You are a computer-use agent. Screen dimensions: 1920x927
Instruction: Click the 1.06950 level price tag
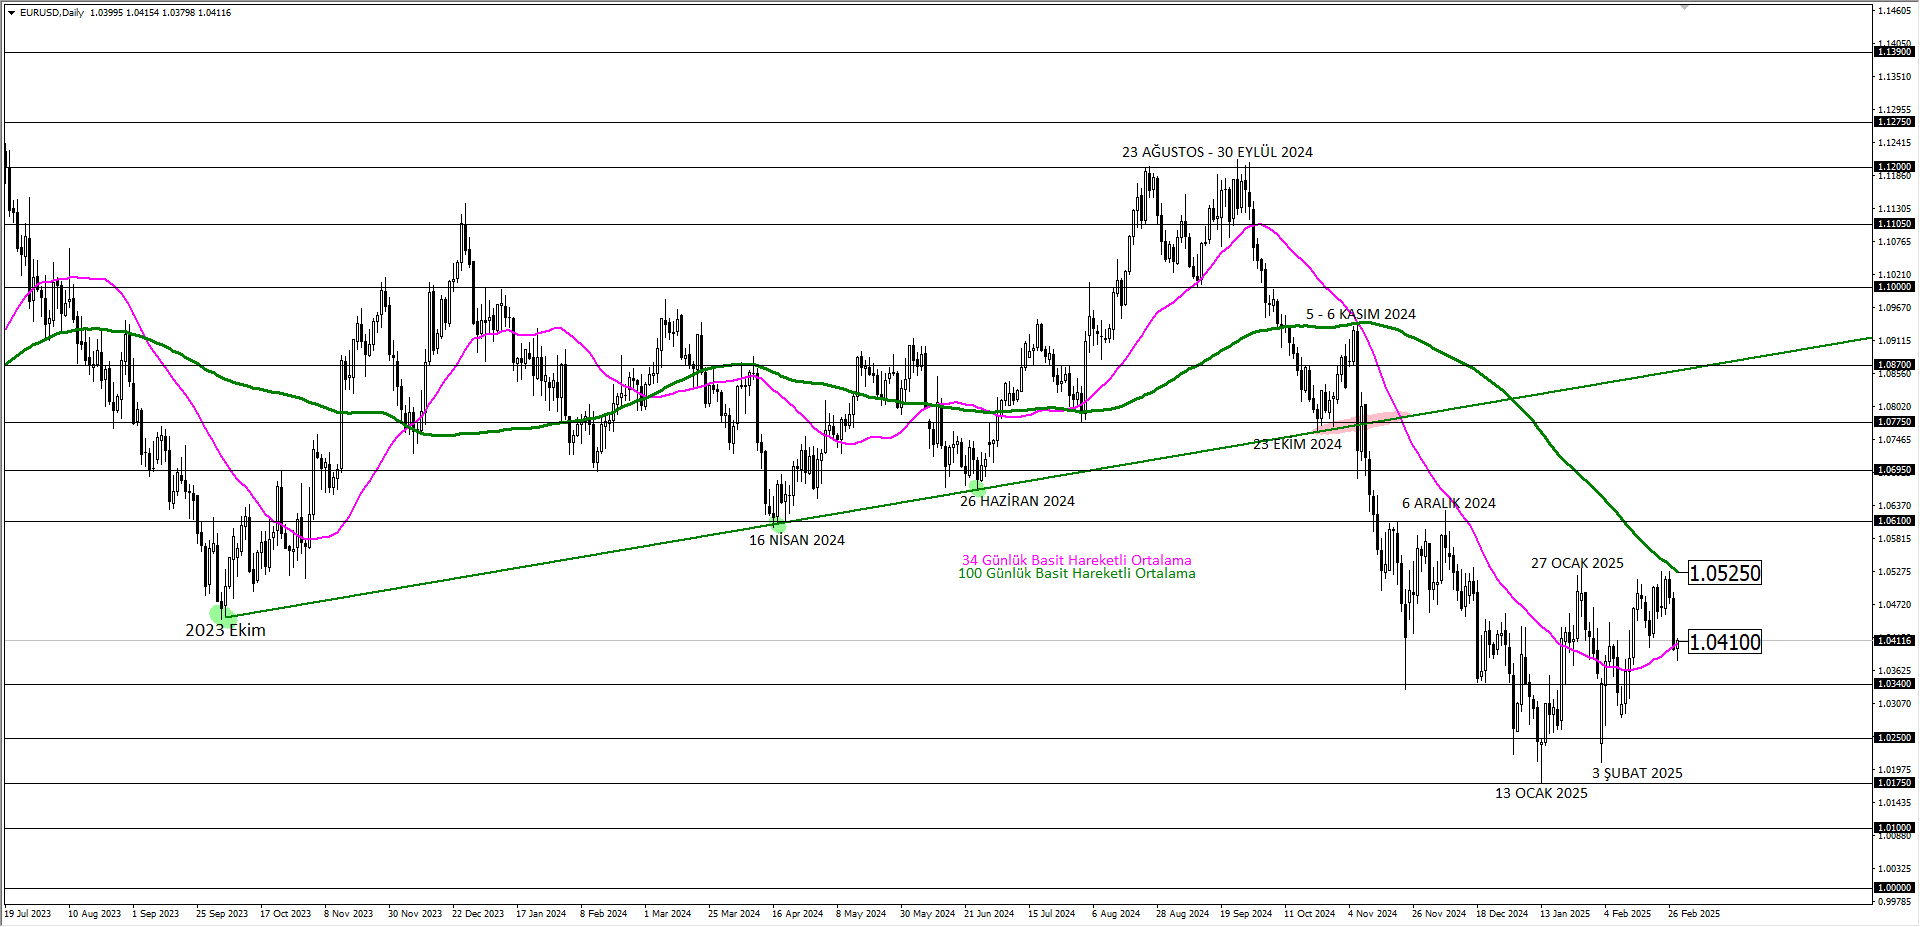1894,470
